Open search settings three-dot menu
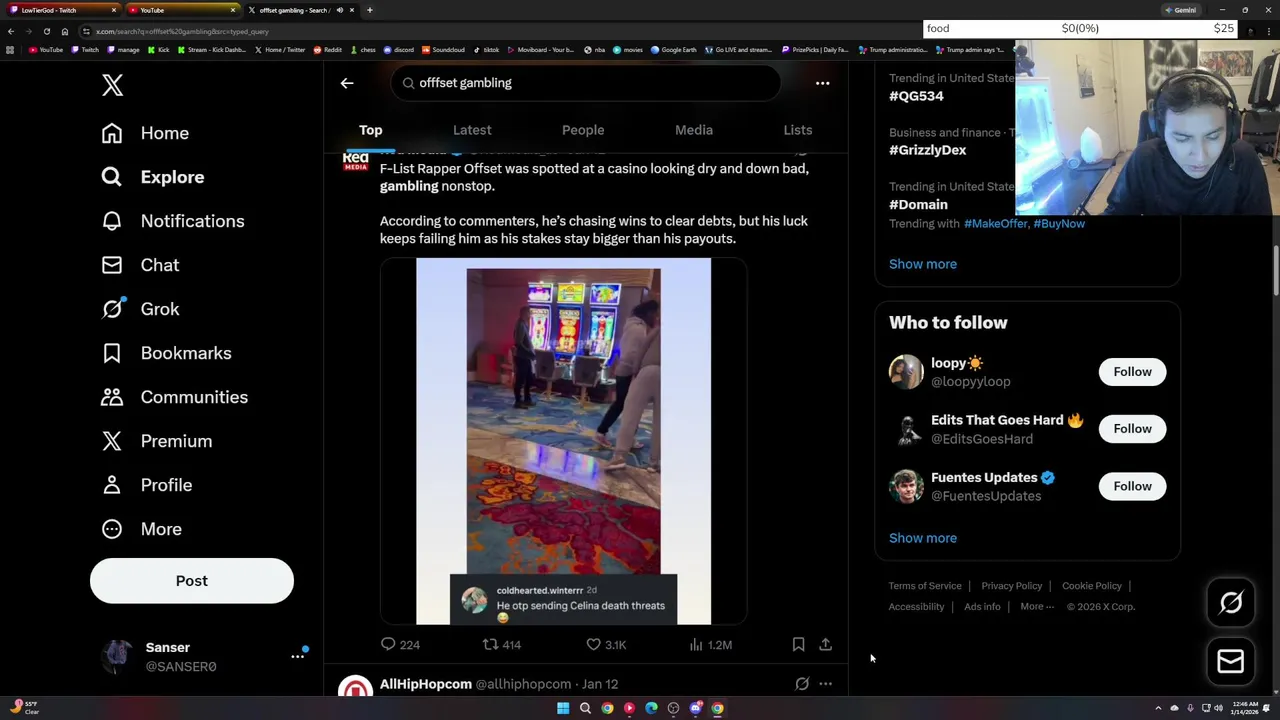Screen dimensions: 1280x720 (x=822, y=83)
